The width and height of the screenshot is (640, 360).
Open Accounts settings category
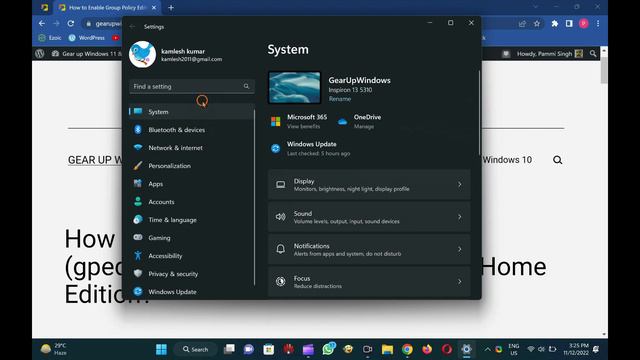pyautogui.click(x=191, y=202)
